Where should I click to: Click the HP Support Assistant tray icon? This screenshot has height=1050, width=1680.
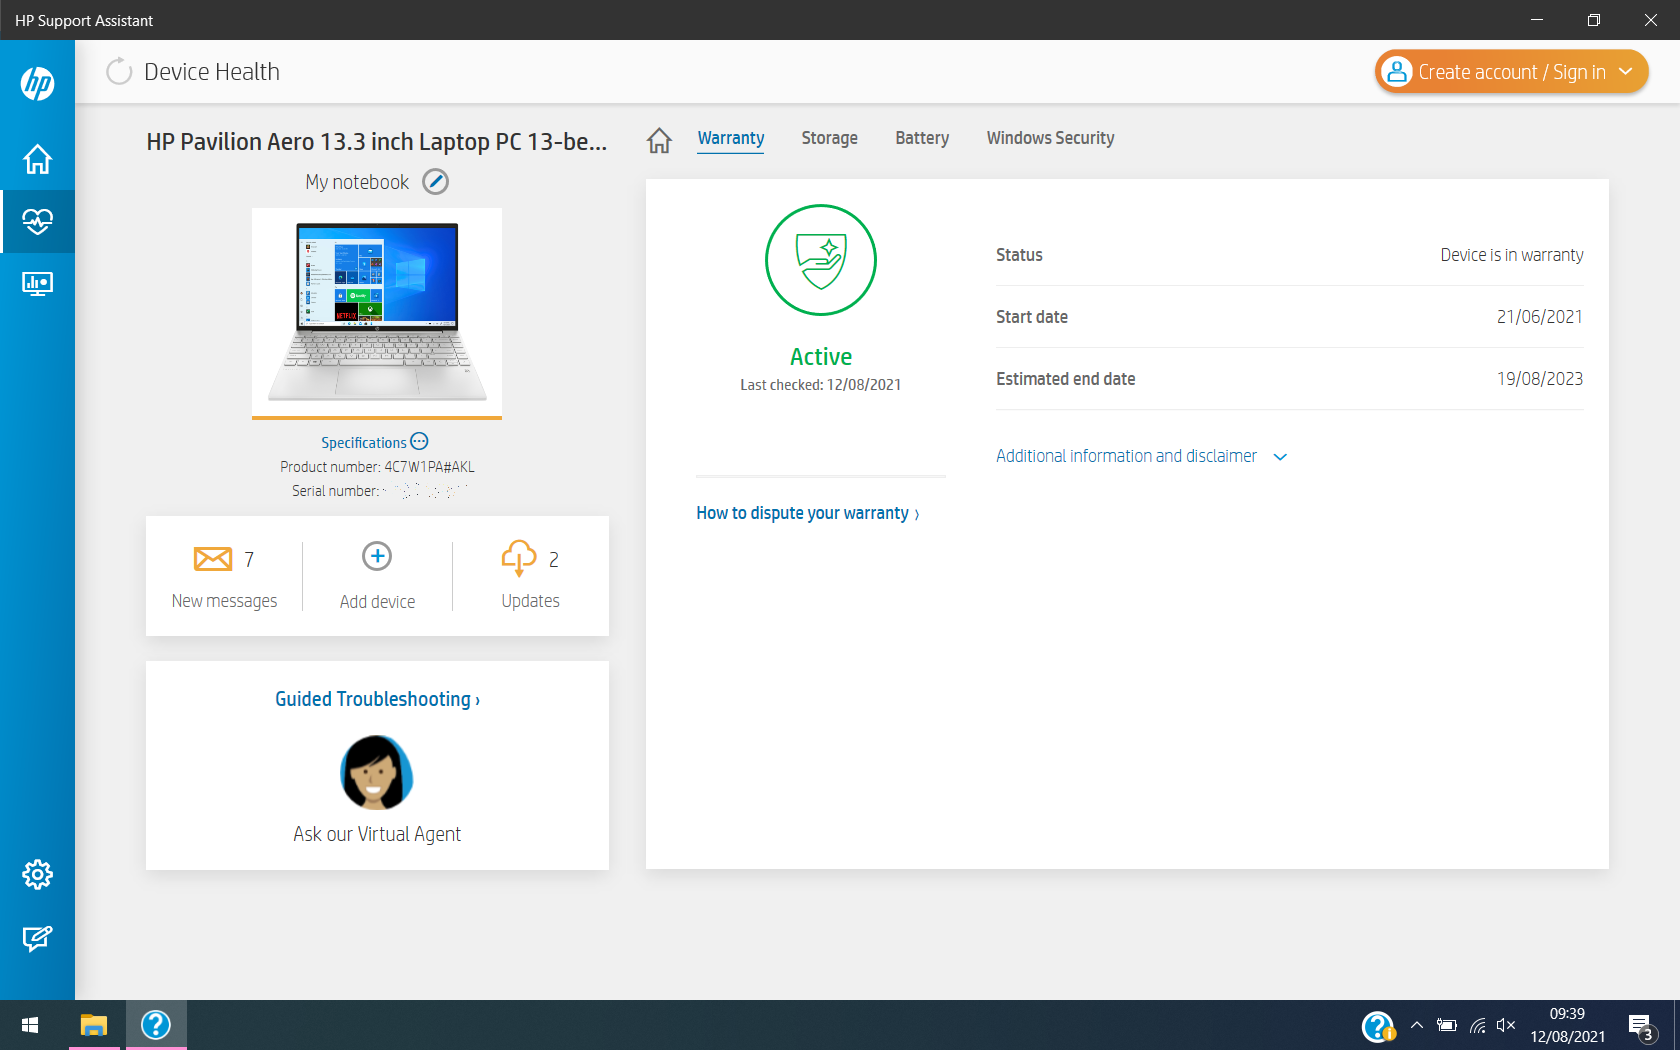[1378, 1026]
